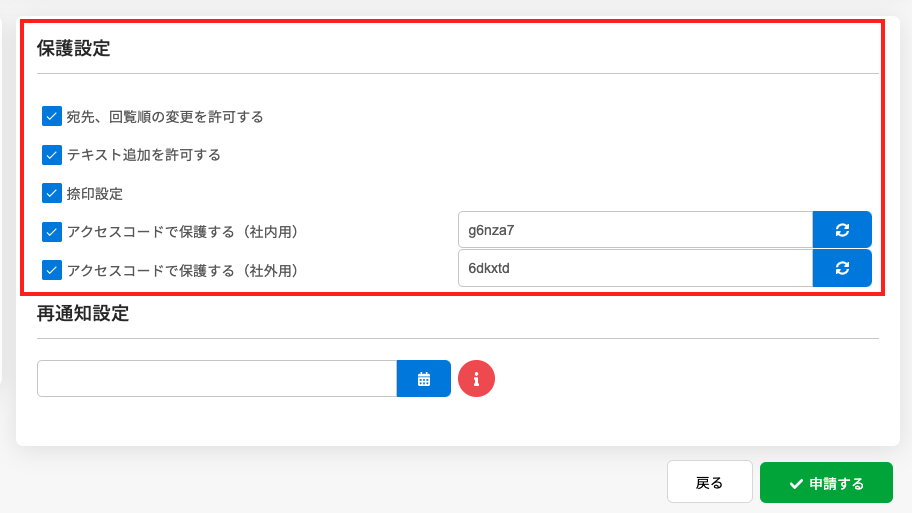The width and height of the screenshot is (912, 513).
Task: Click the 保護設定 section heading
Action: tap(73, 48)
